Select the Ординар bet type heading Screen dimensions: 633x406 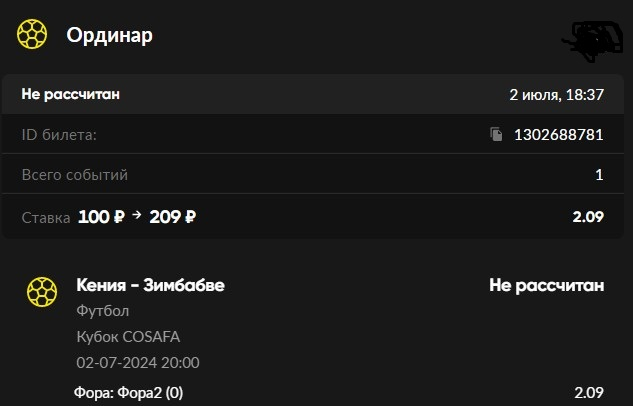tap(109, 36)
